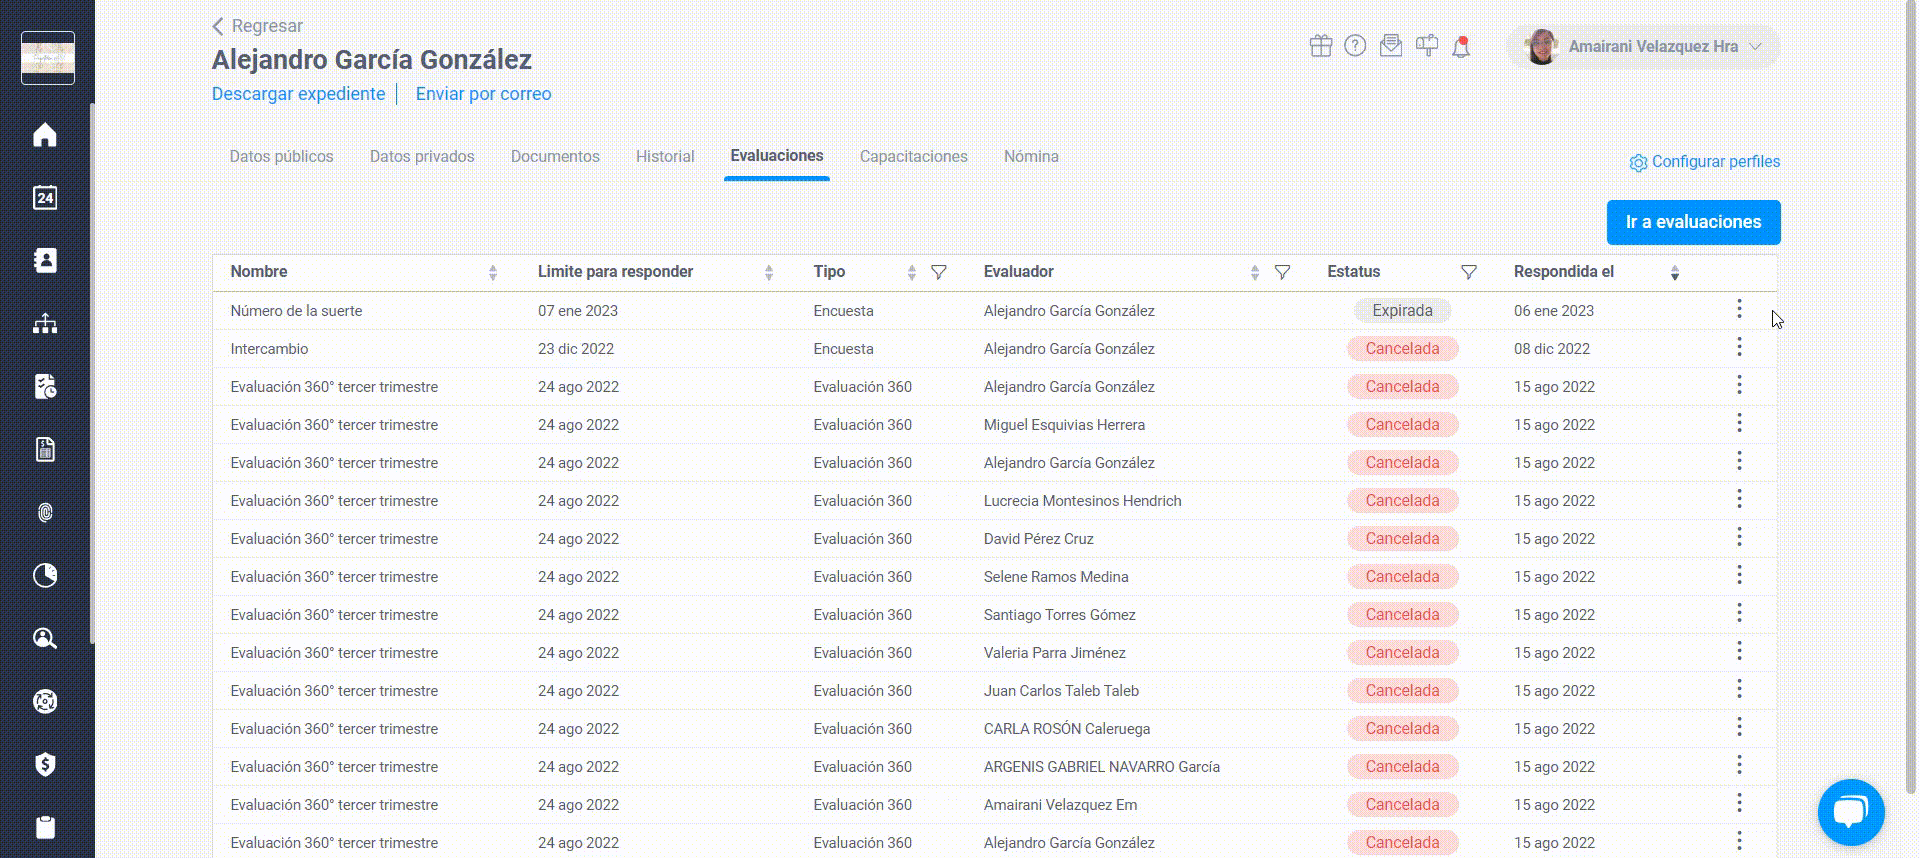1920x858 pixels.
Task: Click the fingerprint attendance sidebar icon
Action: [x=45, y=513]
